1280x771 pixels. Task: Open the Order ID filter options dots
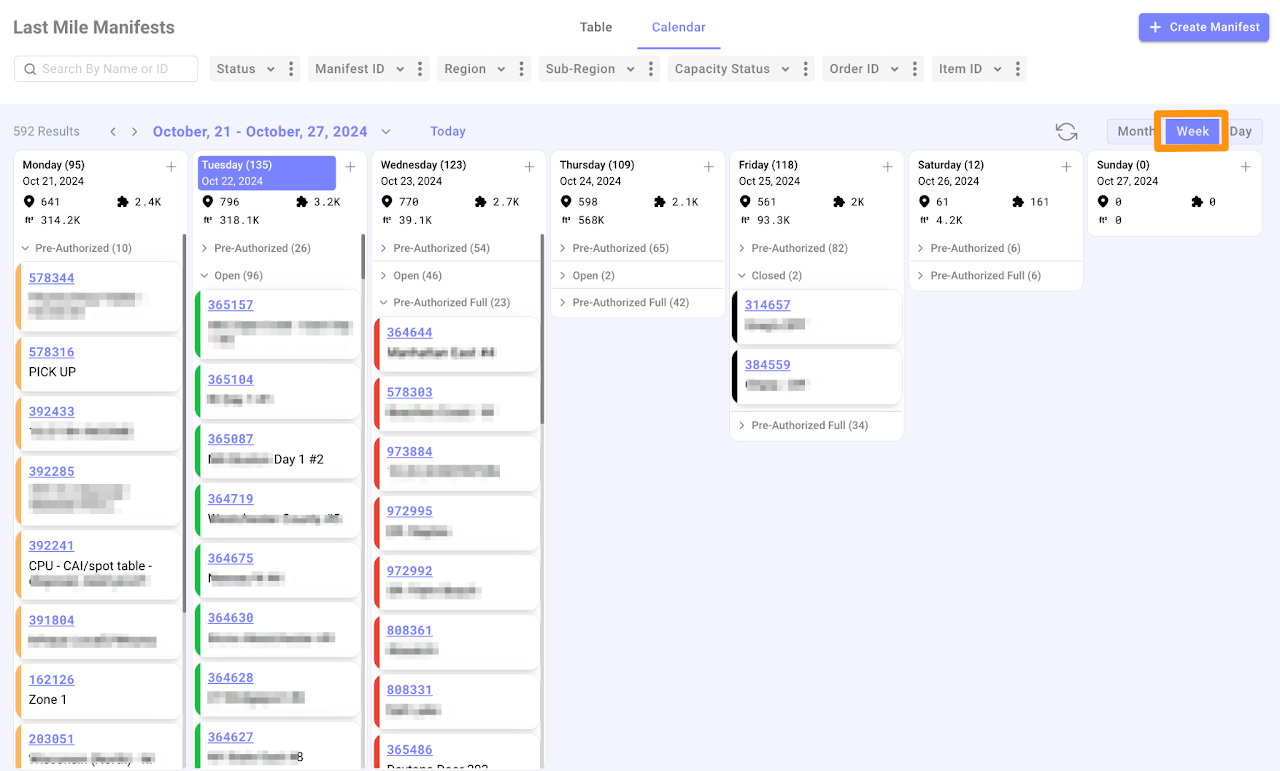[914, 69]
